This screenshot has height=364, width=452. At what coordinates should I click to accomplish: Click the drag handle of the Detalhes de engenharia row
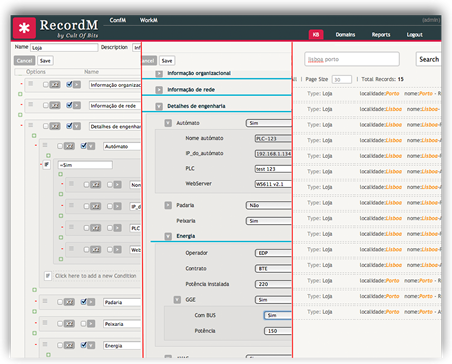tap(31, 125)
